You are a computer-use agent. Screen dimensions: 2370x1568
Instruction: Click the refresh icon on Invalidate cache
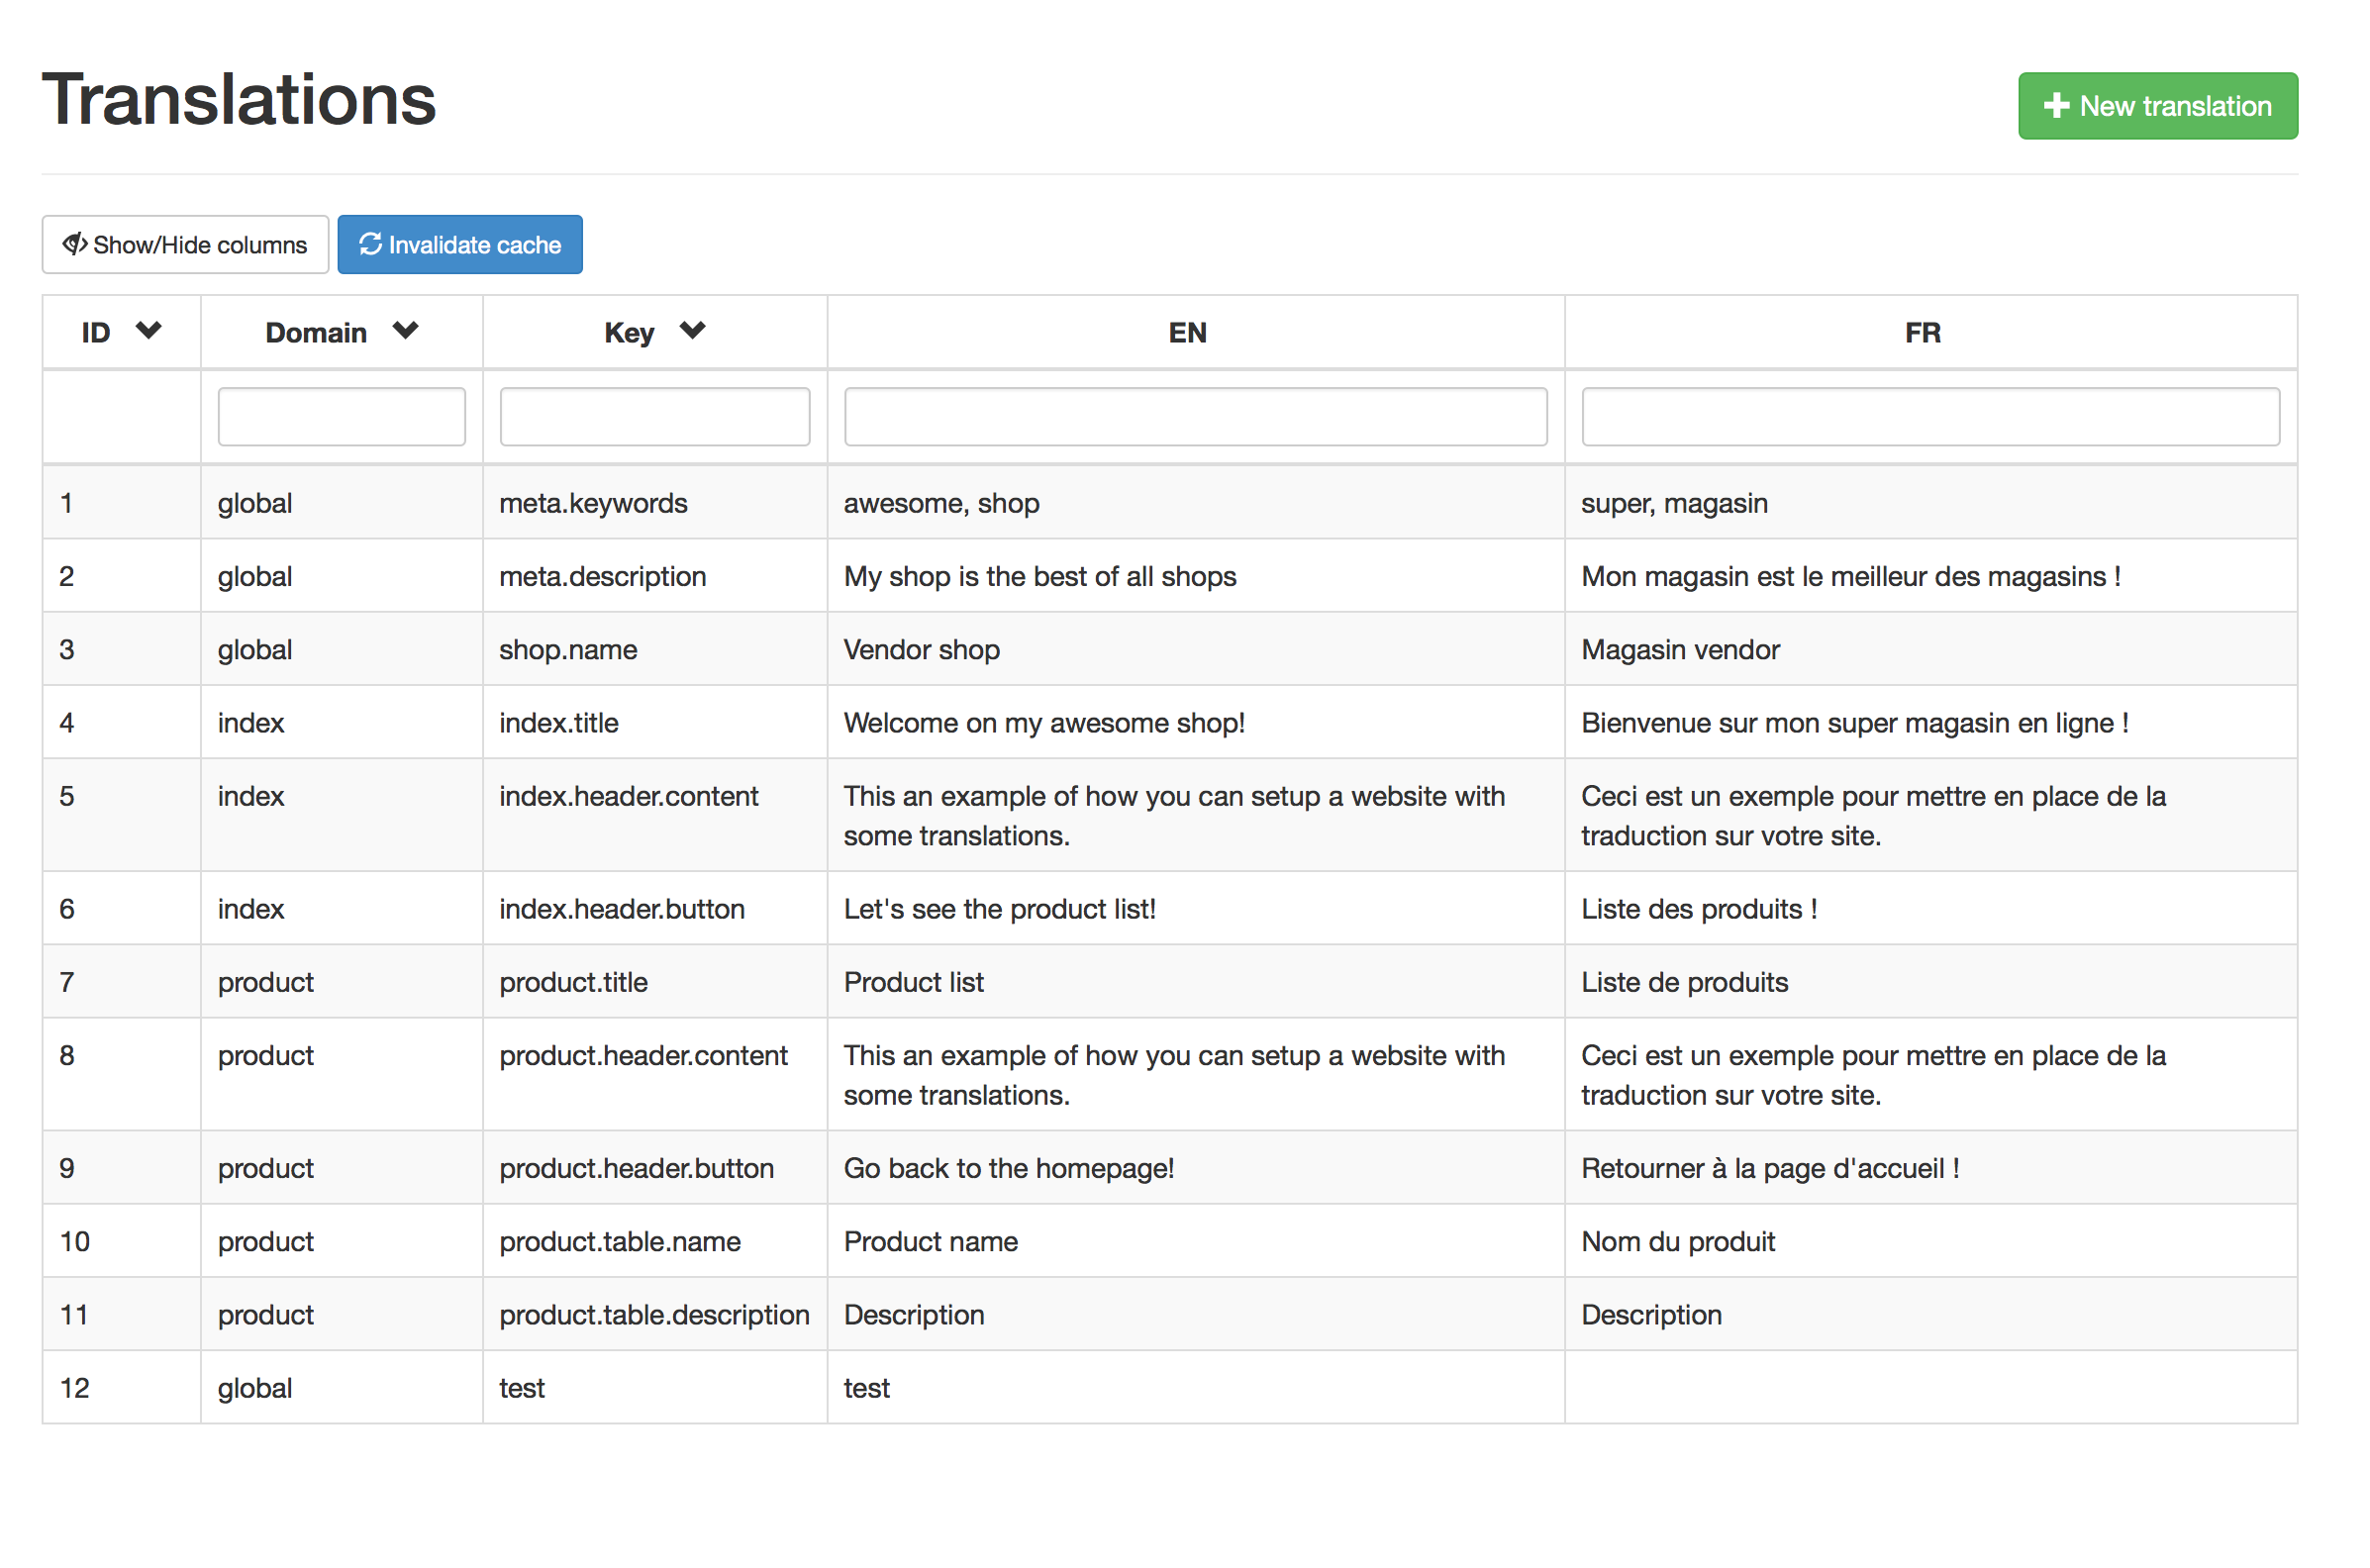point(371,244)
